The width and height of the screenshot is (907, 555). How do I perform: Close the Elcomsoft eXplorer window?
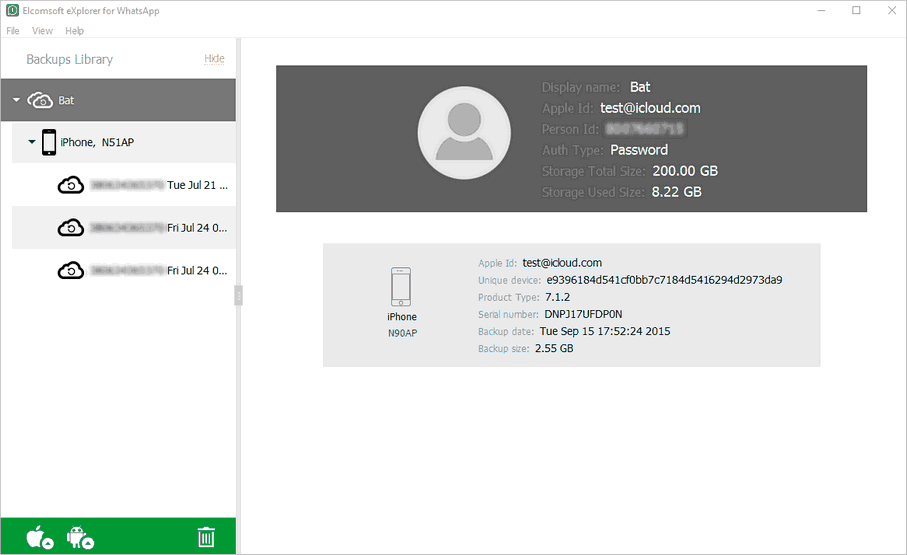(x=892, y=10)
